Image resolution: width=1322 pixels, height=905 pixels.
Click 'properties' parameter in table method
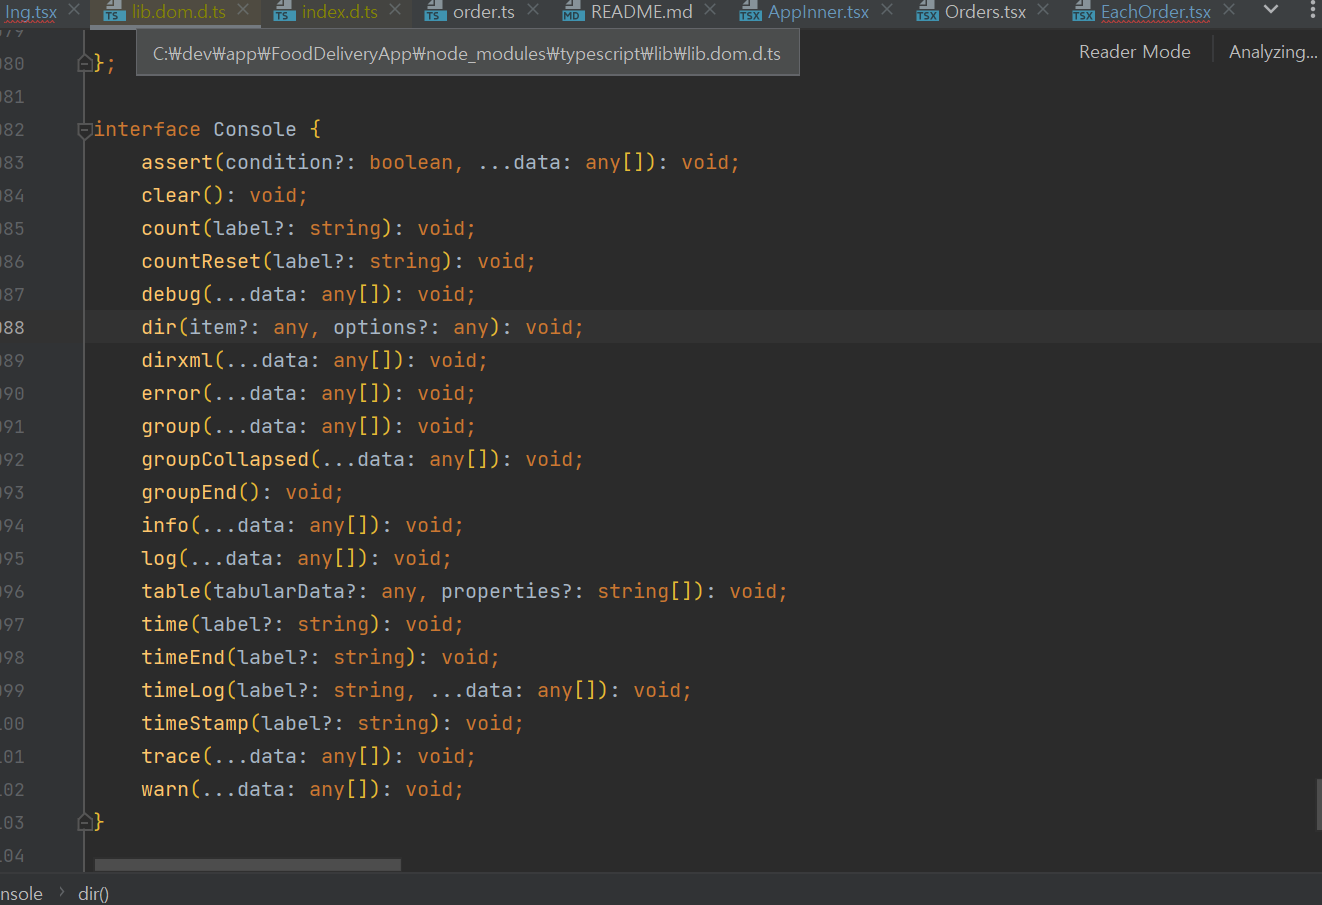pyautogui.click(x=501, y=592)
